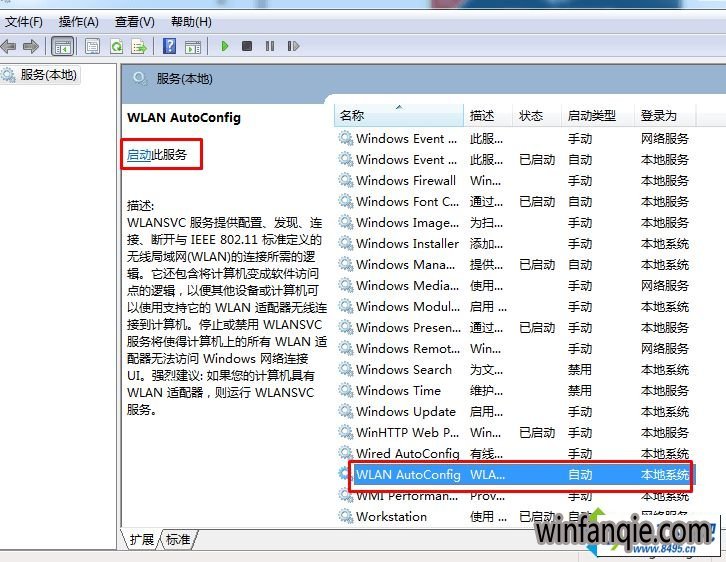Screen dimensions: 726x562
Task: Select the Windows Search service name
Action: (404, 369)
